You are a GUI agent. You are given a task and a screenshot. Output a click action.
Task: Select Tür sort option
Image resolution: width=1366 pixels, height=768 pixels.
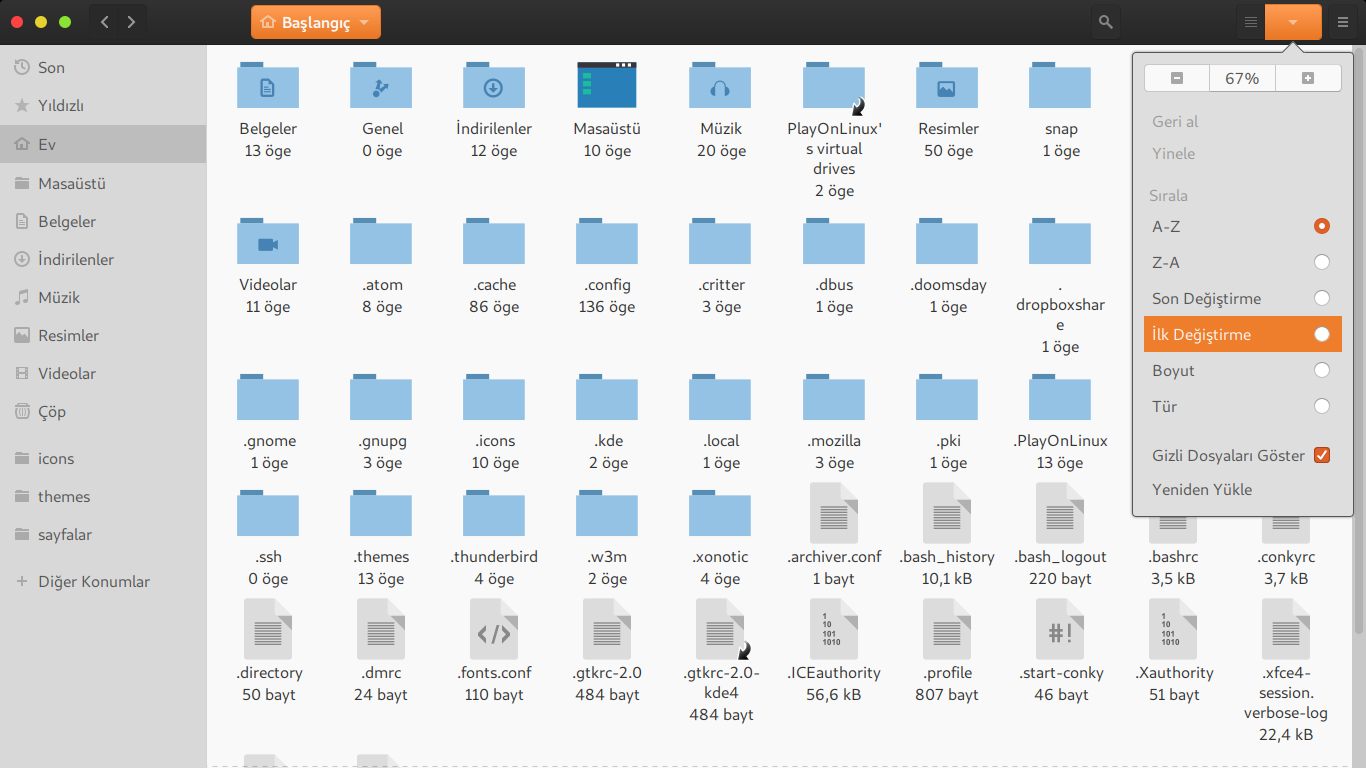[x=1243, y=407]
